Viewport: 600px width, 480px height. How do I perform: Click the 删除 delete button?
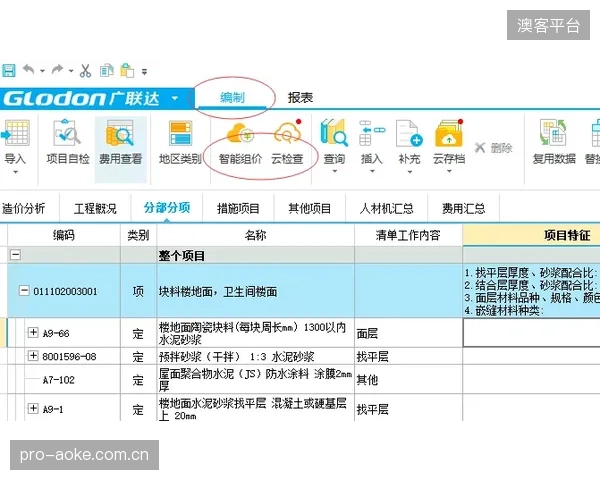point(493,148)
